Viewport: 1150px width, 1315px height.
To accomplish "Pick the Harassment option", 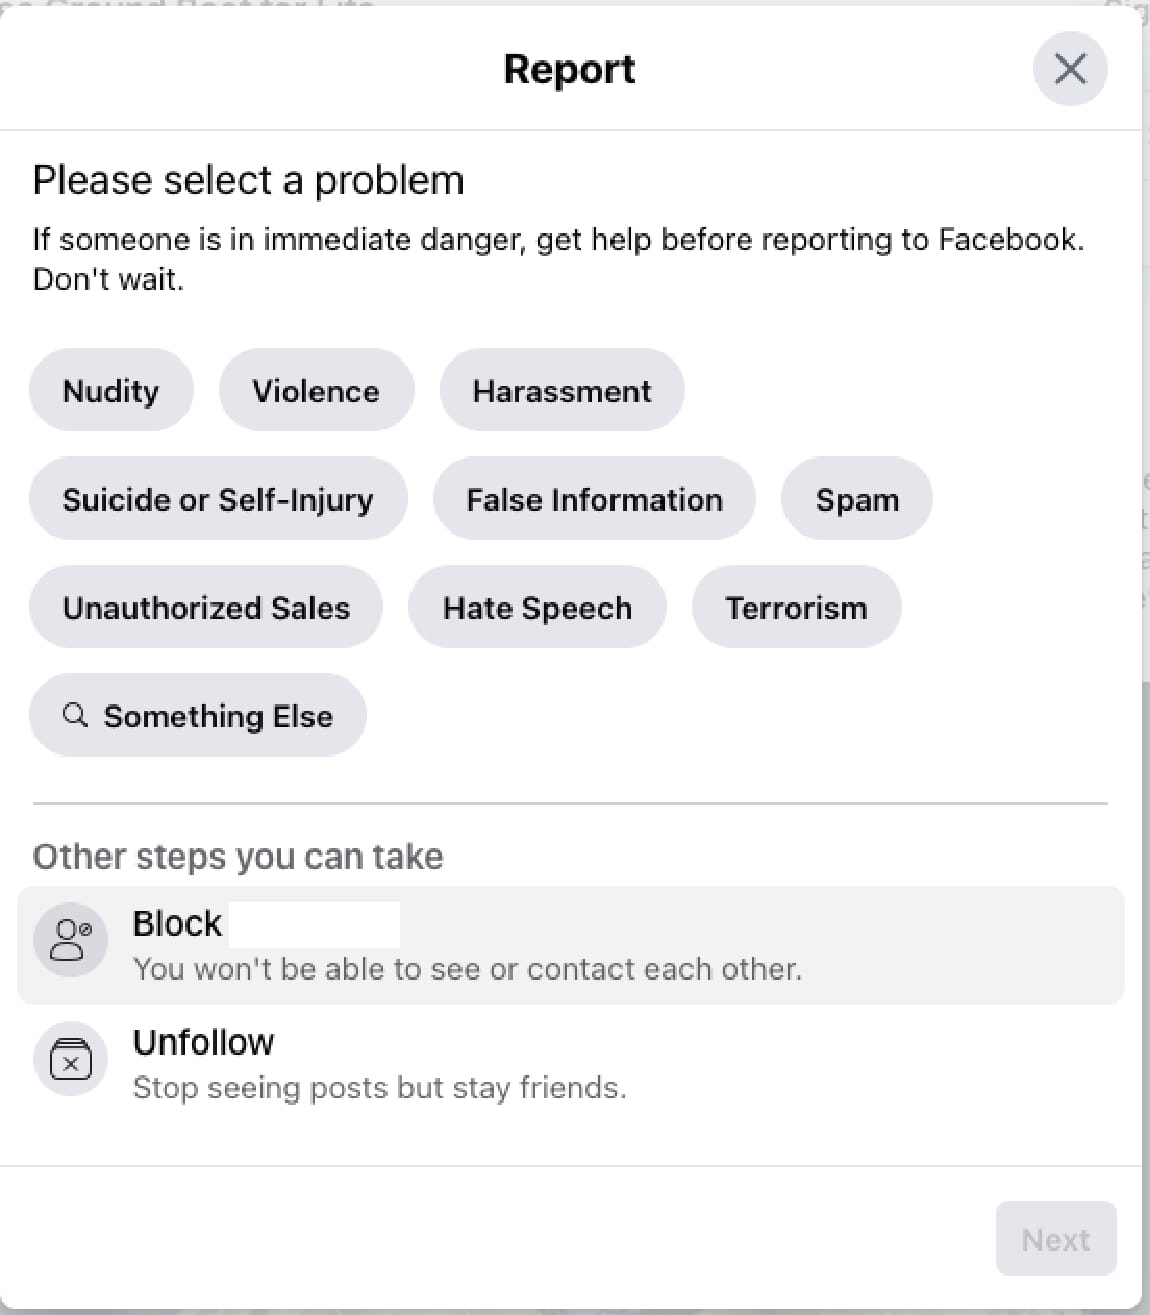I will point(562,390).
